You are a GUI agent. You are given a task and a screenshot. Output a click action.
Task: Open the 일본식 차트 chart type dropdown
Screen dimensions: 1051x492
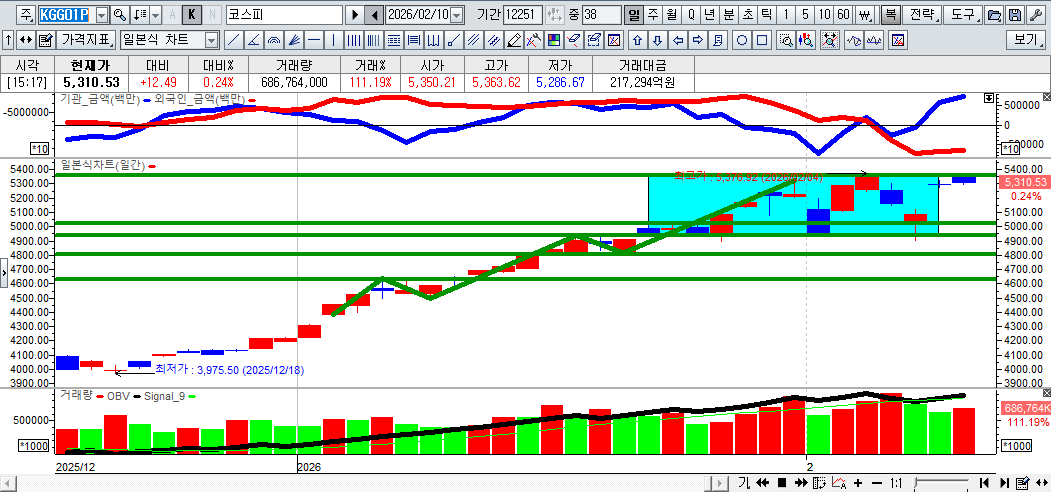coord(211,40)
